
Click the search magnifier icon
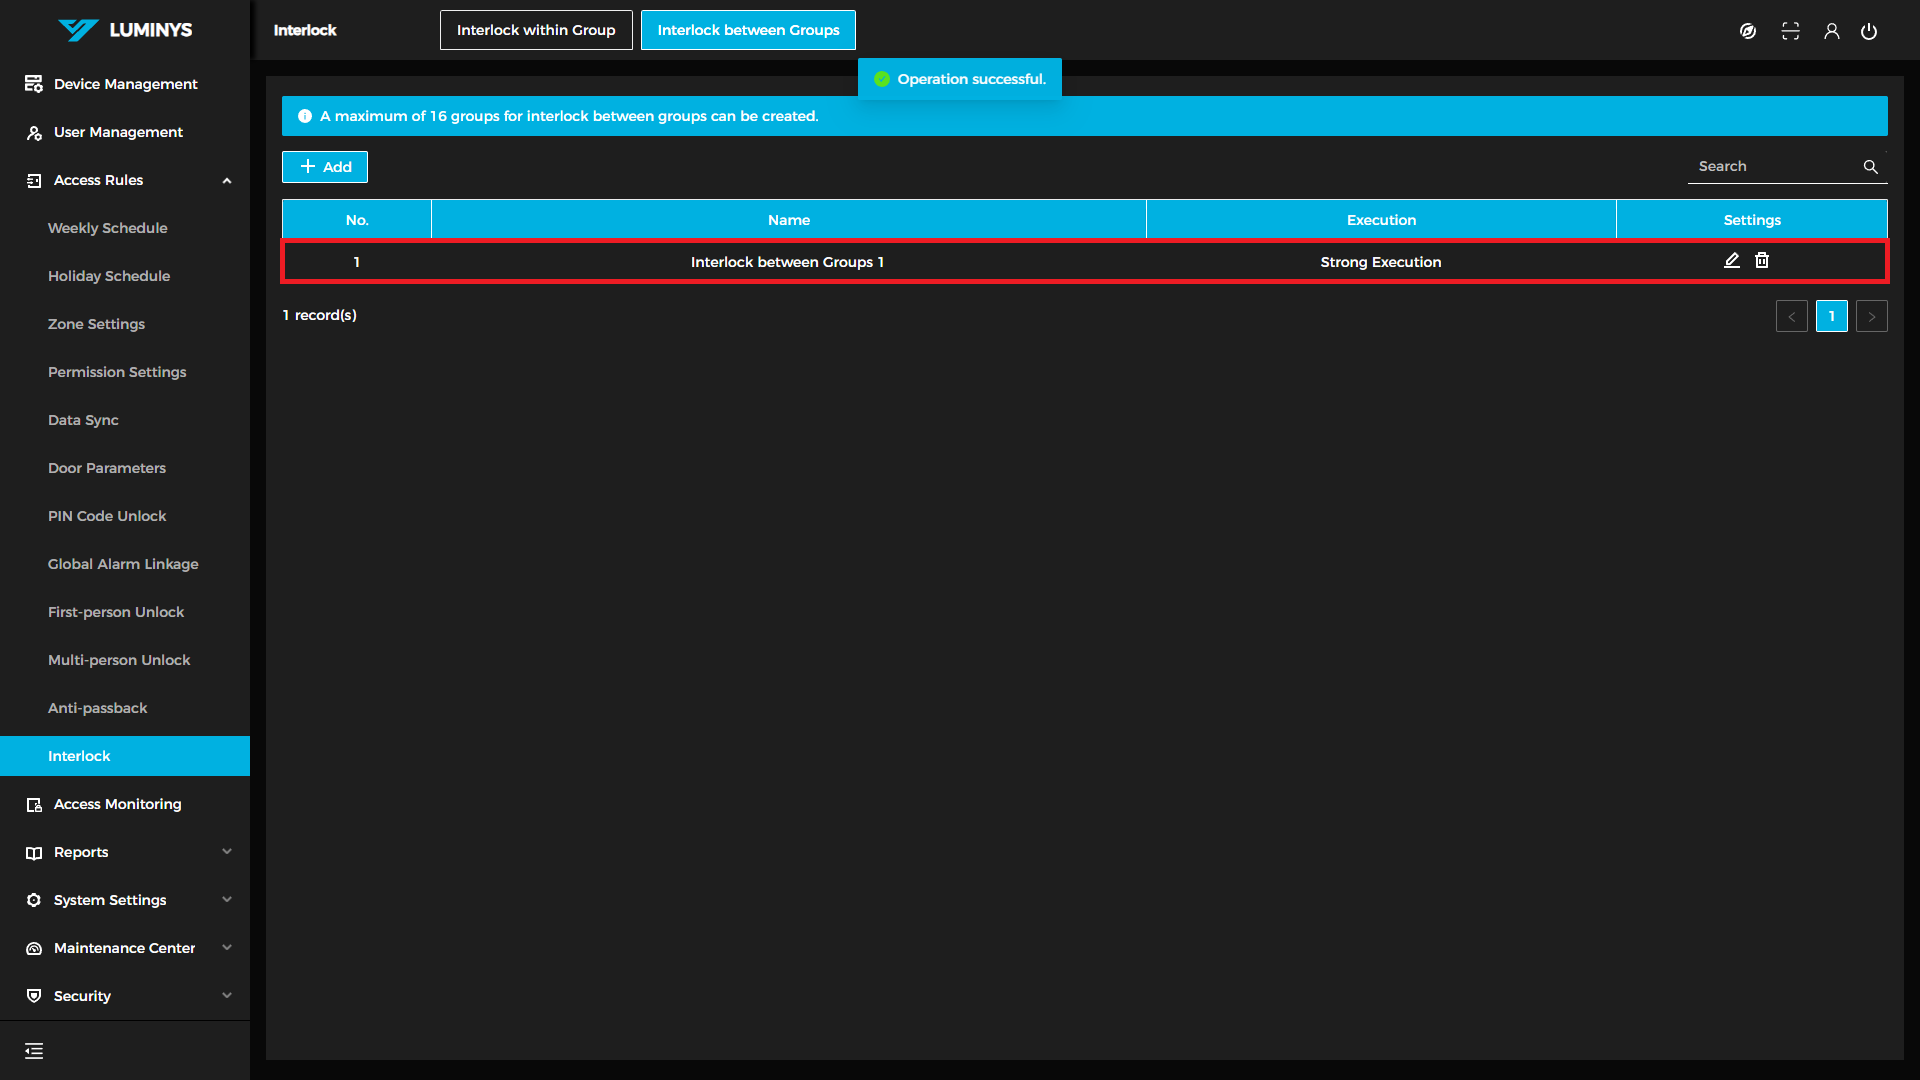point(1870,167)
